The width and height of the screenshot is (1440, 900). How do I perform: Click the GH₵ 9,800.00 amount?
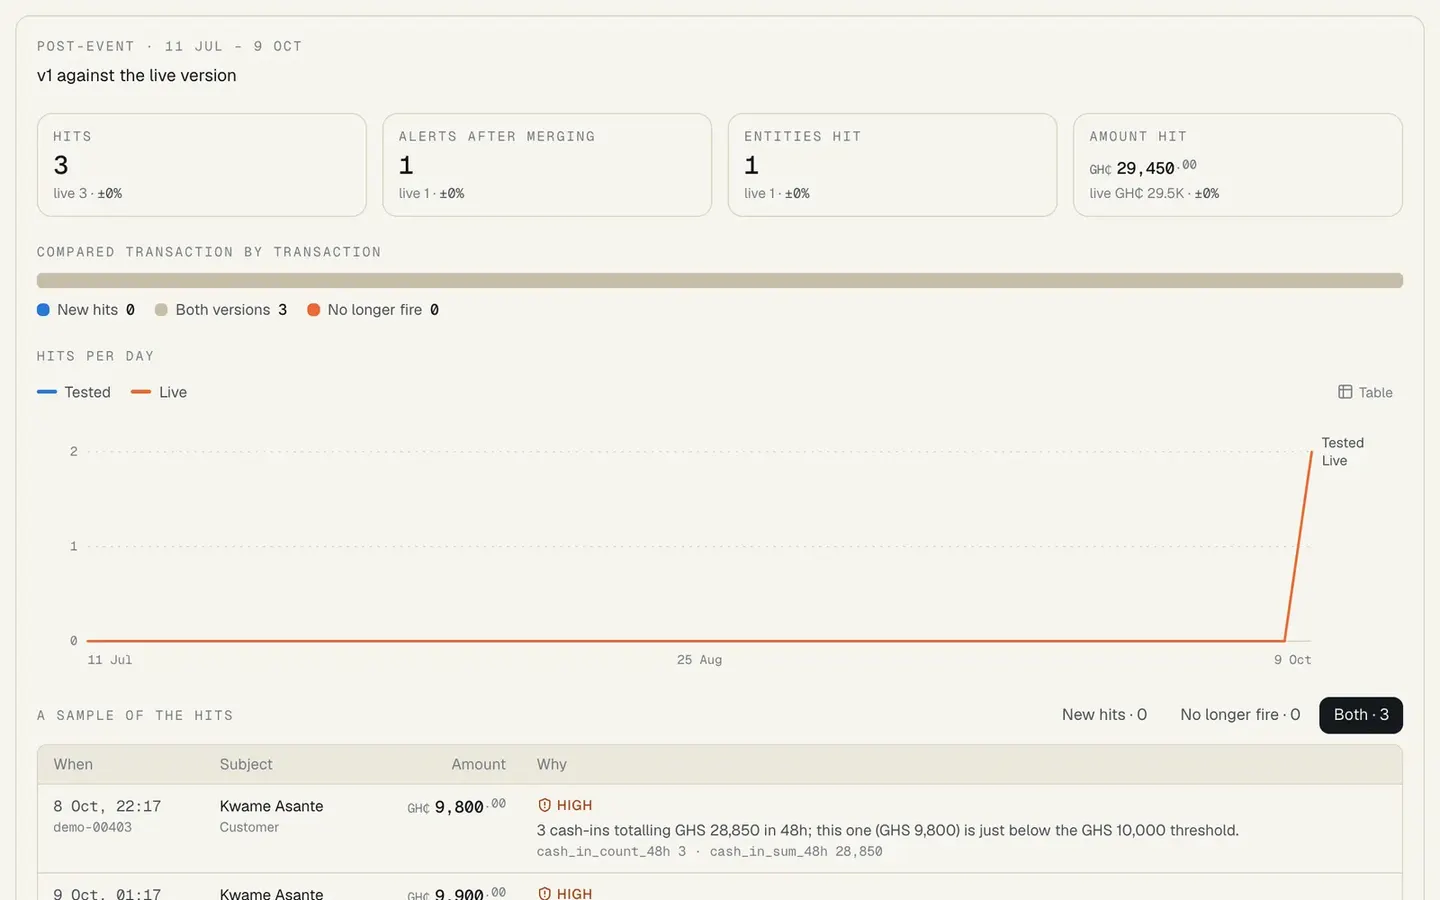(456, 806)
